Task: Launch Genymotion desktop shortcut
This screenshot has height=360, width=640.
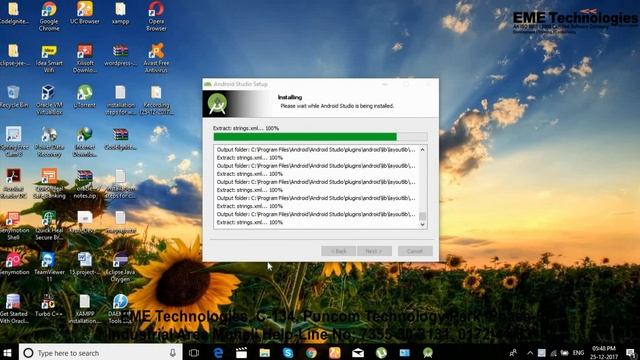Action: click(x=14, y=264)
